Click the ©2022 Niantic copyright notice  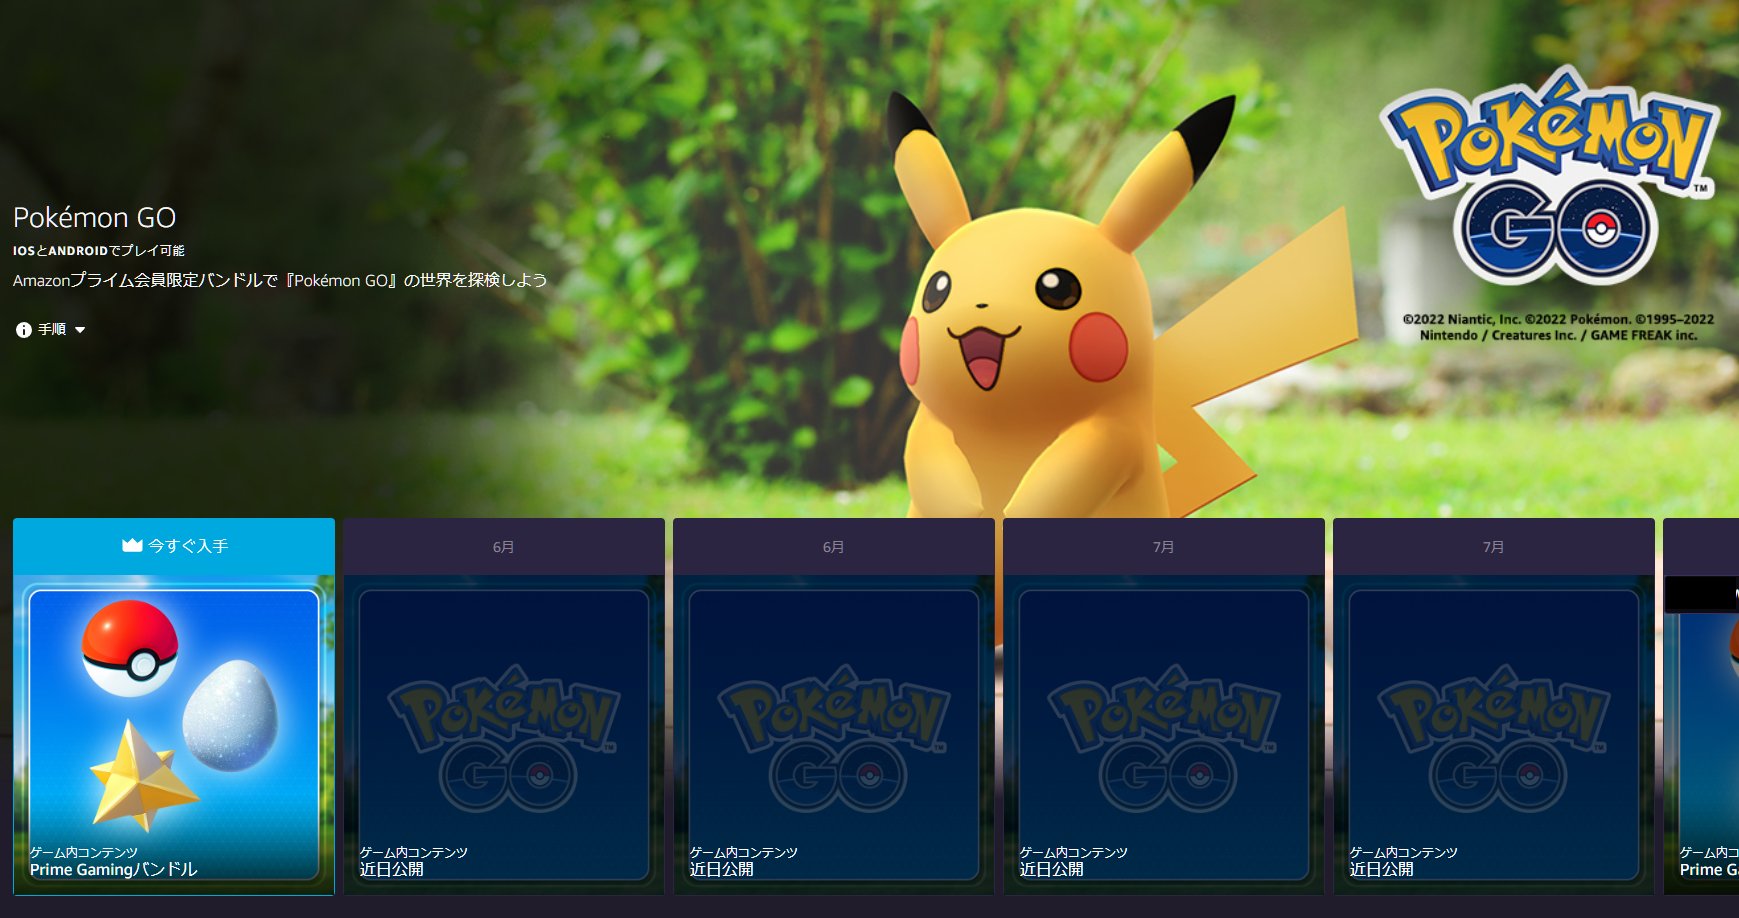[x=1558, y=327]
